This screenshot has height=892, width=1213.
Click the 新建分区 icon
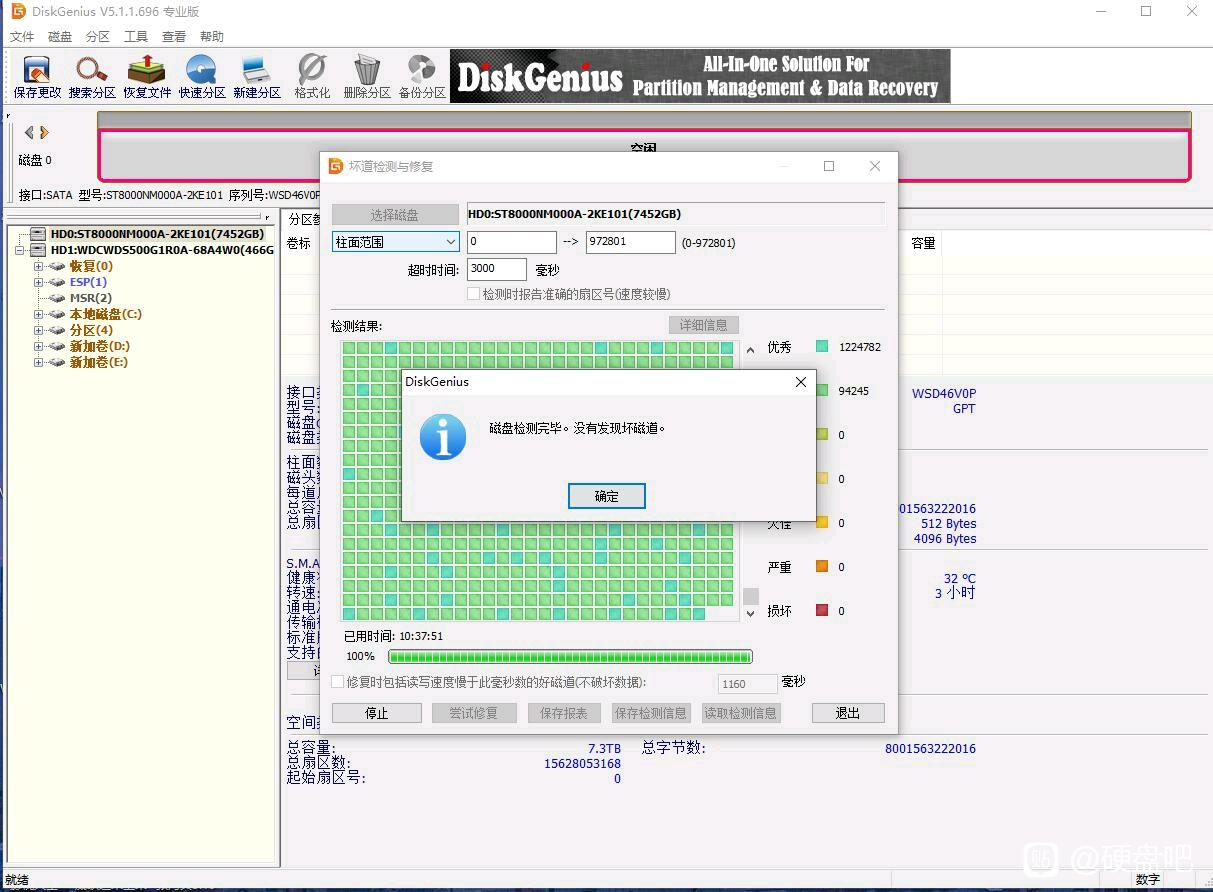pos(257,76)
